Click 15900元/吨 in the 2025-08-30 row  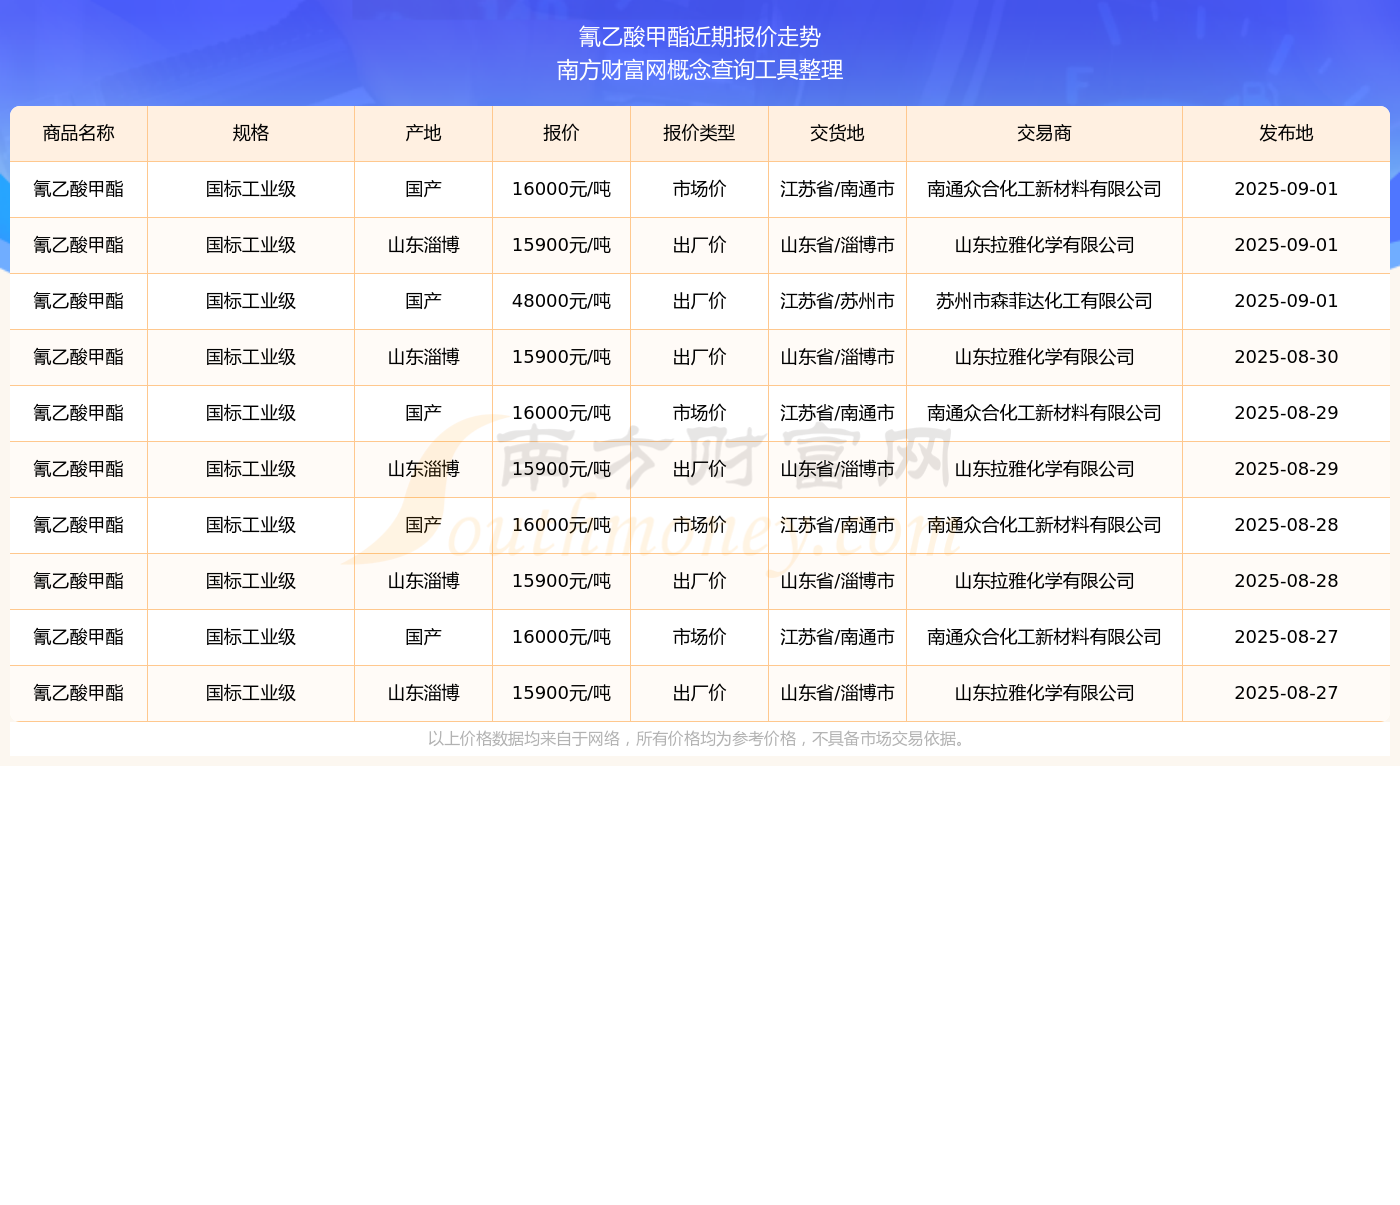pyautogui.click(x=562, y=357)
